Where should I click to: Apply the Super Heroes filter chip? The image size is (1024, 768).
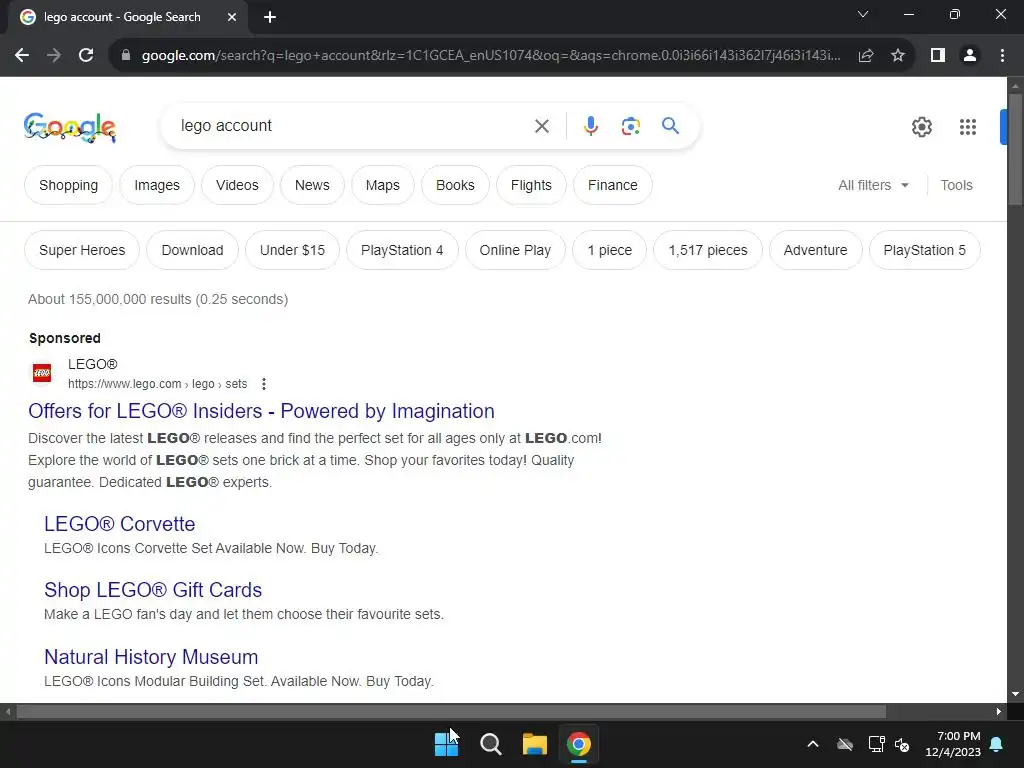point(82,250)
